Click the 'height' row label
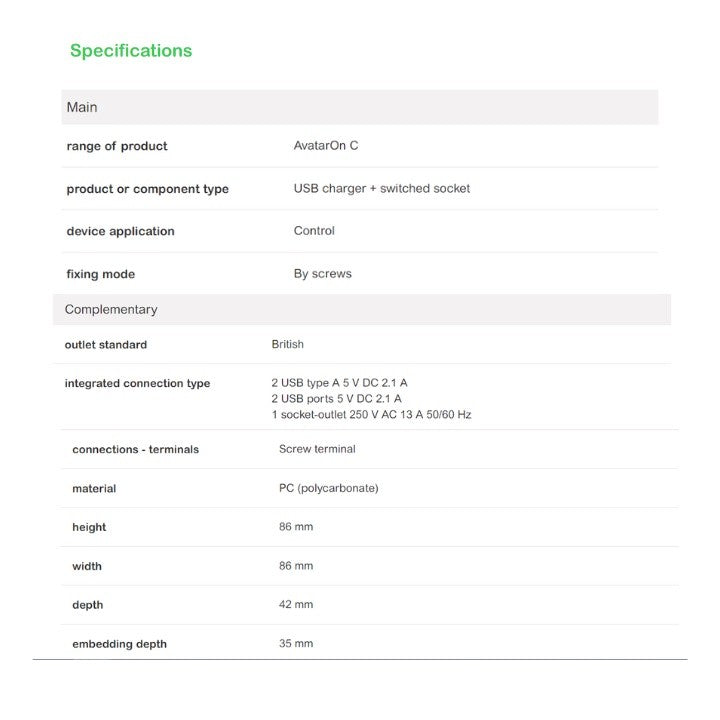 (89, 527)
